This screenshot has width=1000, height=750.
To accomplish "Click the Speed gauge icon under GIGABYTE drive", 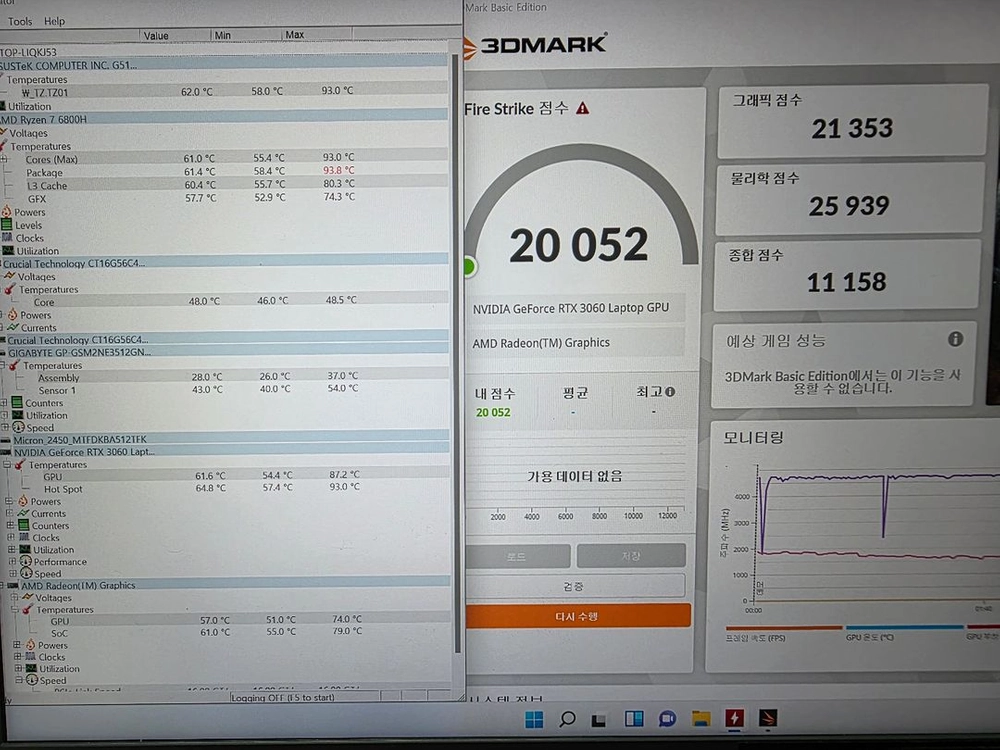I will [18, 427].
